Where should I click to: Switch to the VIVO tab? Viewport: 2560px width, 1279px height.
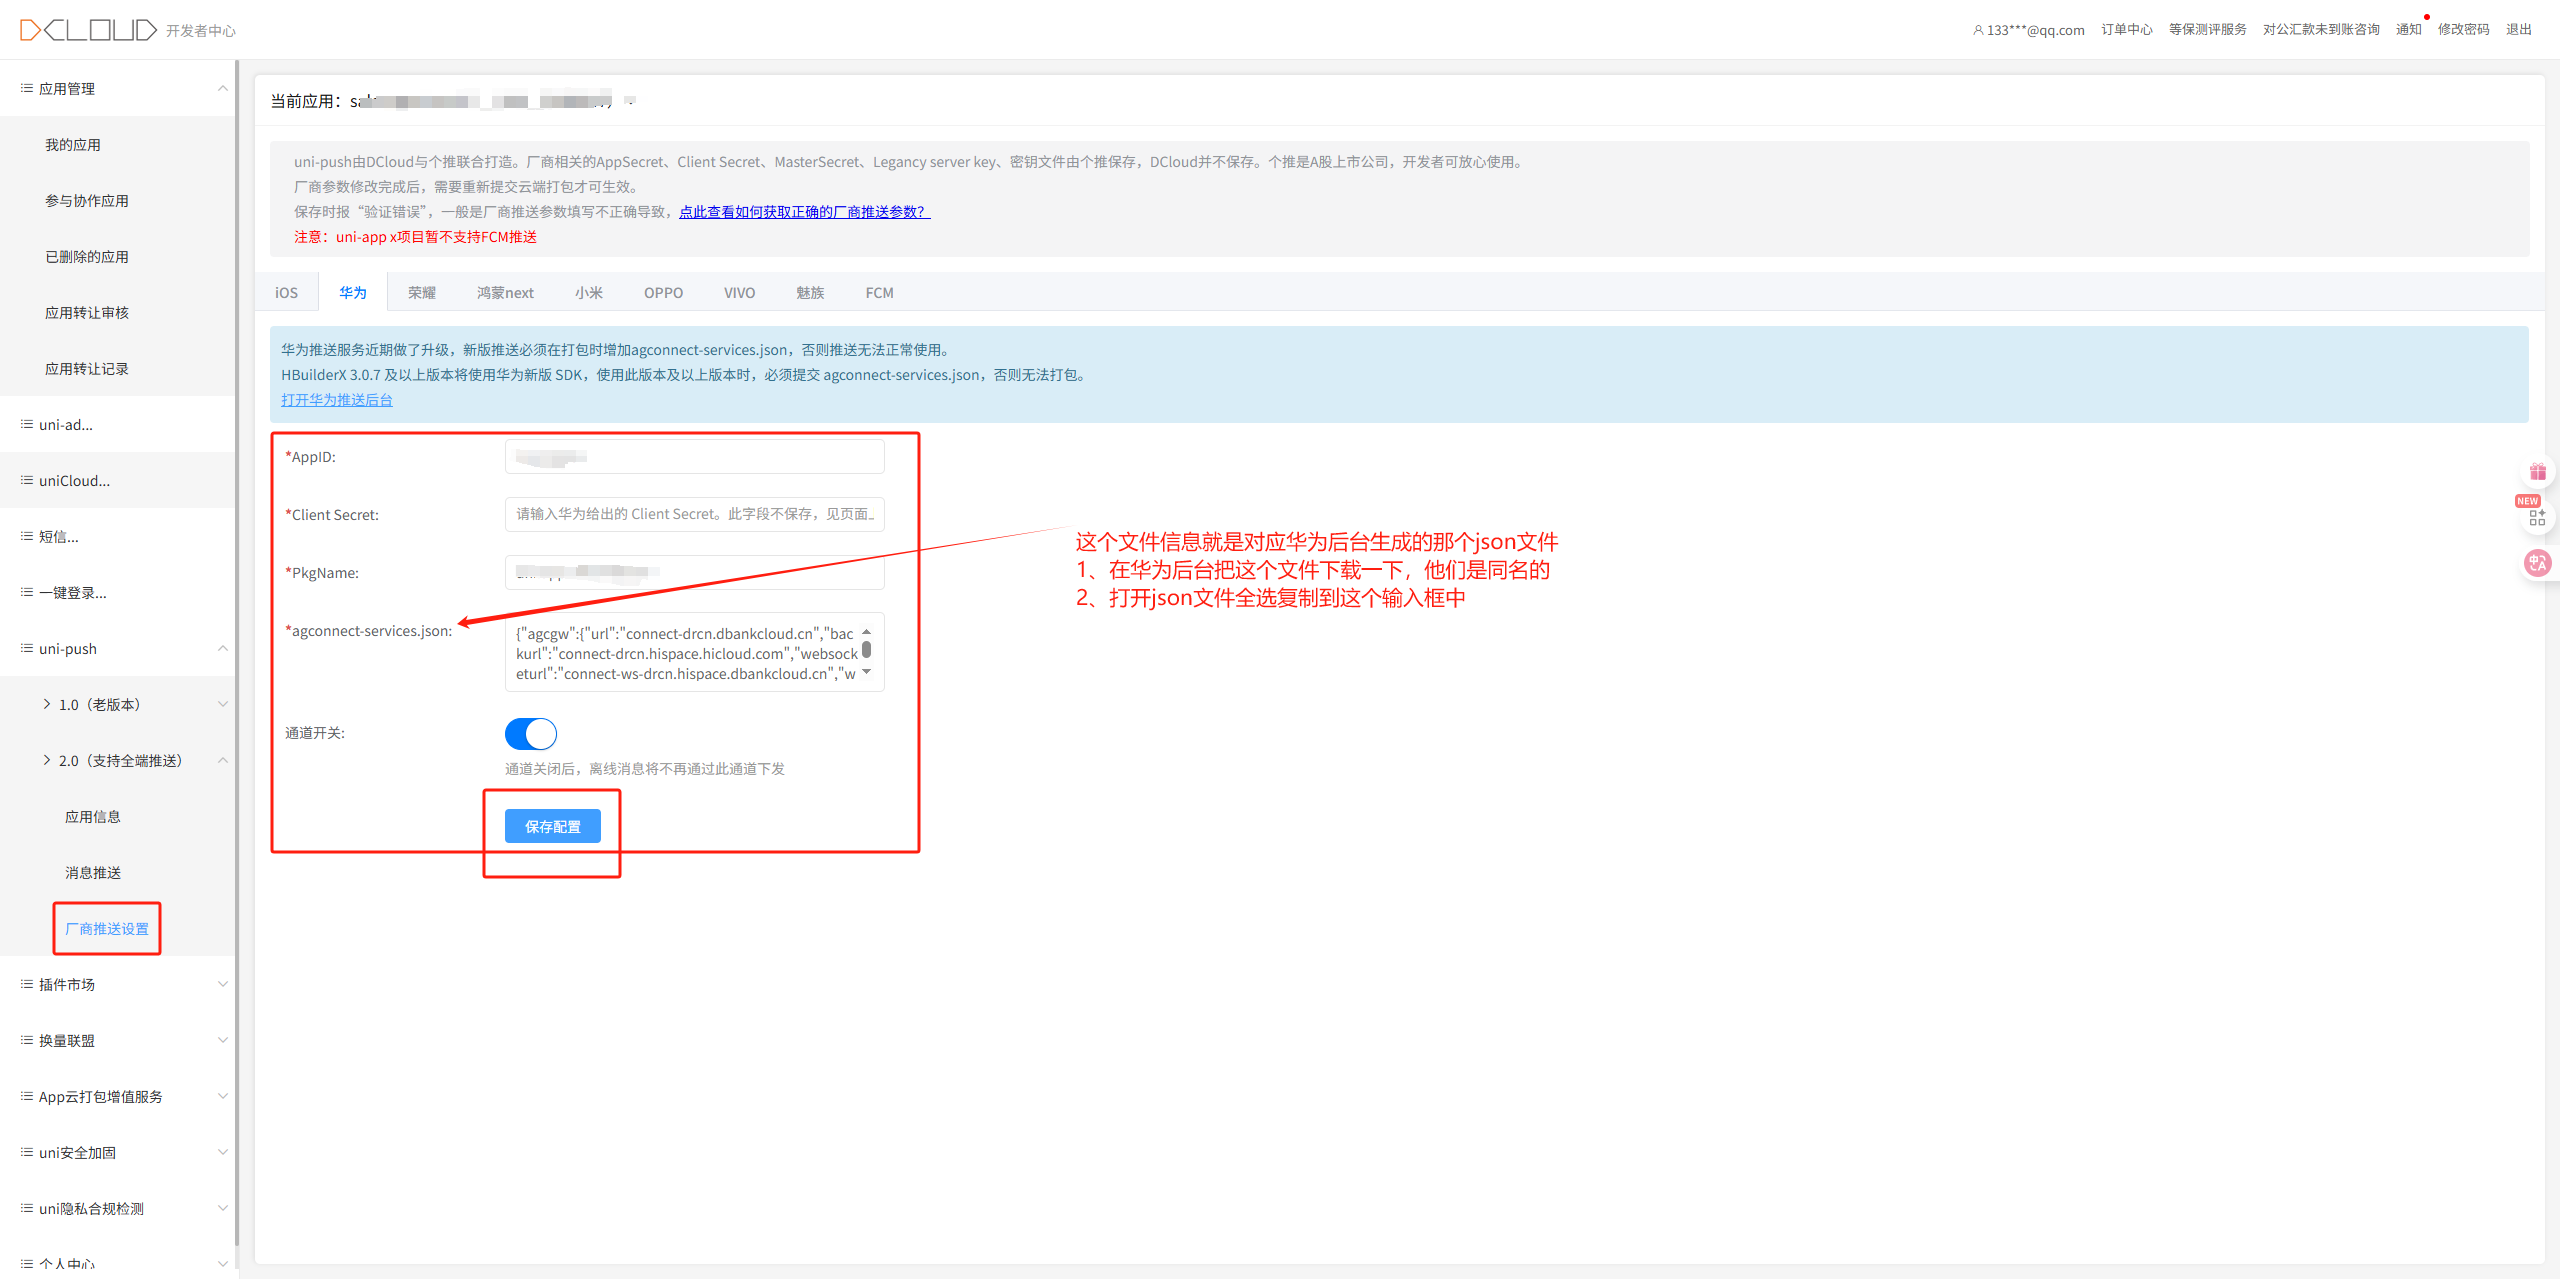point(739,292)
